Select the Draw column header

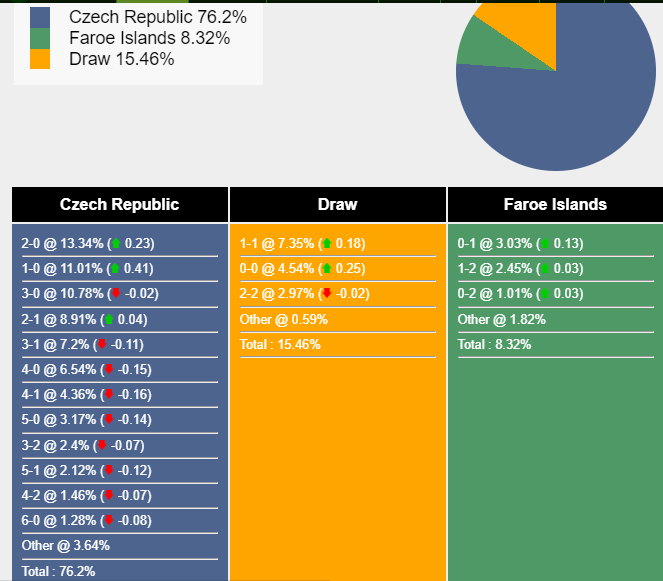[338, 204]
